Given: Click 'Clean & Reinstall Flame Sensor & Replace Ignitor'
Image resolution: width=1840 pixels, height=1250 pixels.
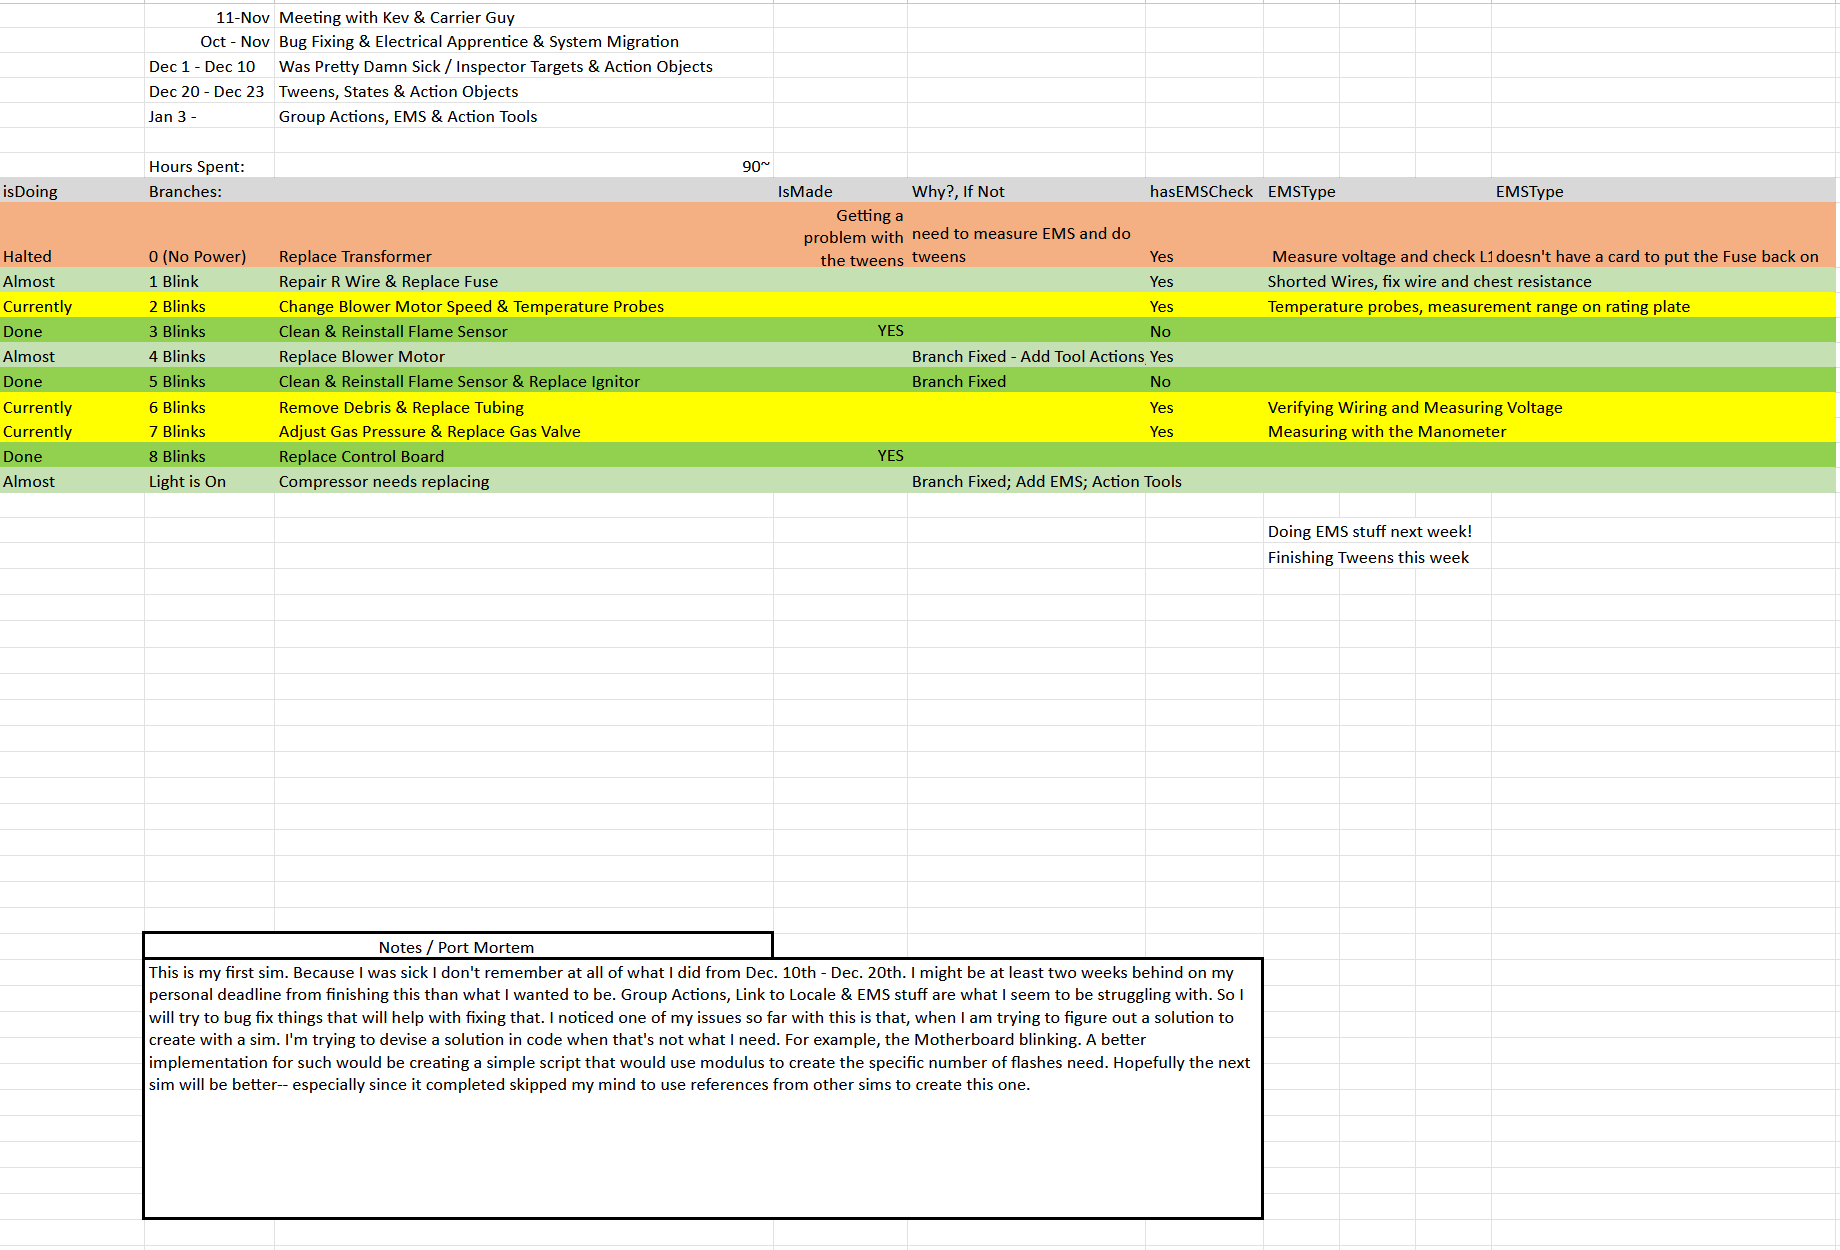Looking at the screenshot, I should 523,381.
